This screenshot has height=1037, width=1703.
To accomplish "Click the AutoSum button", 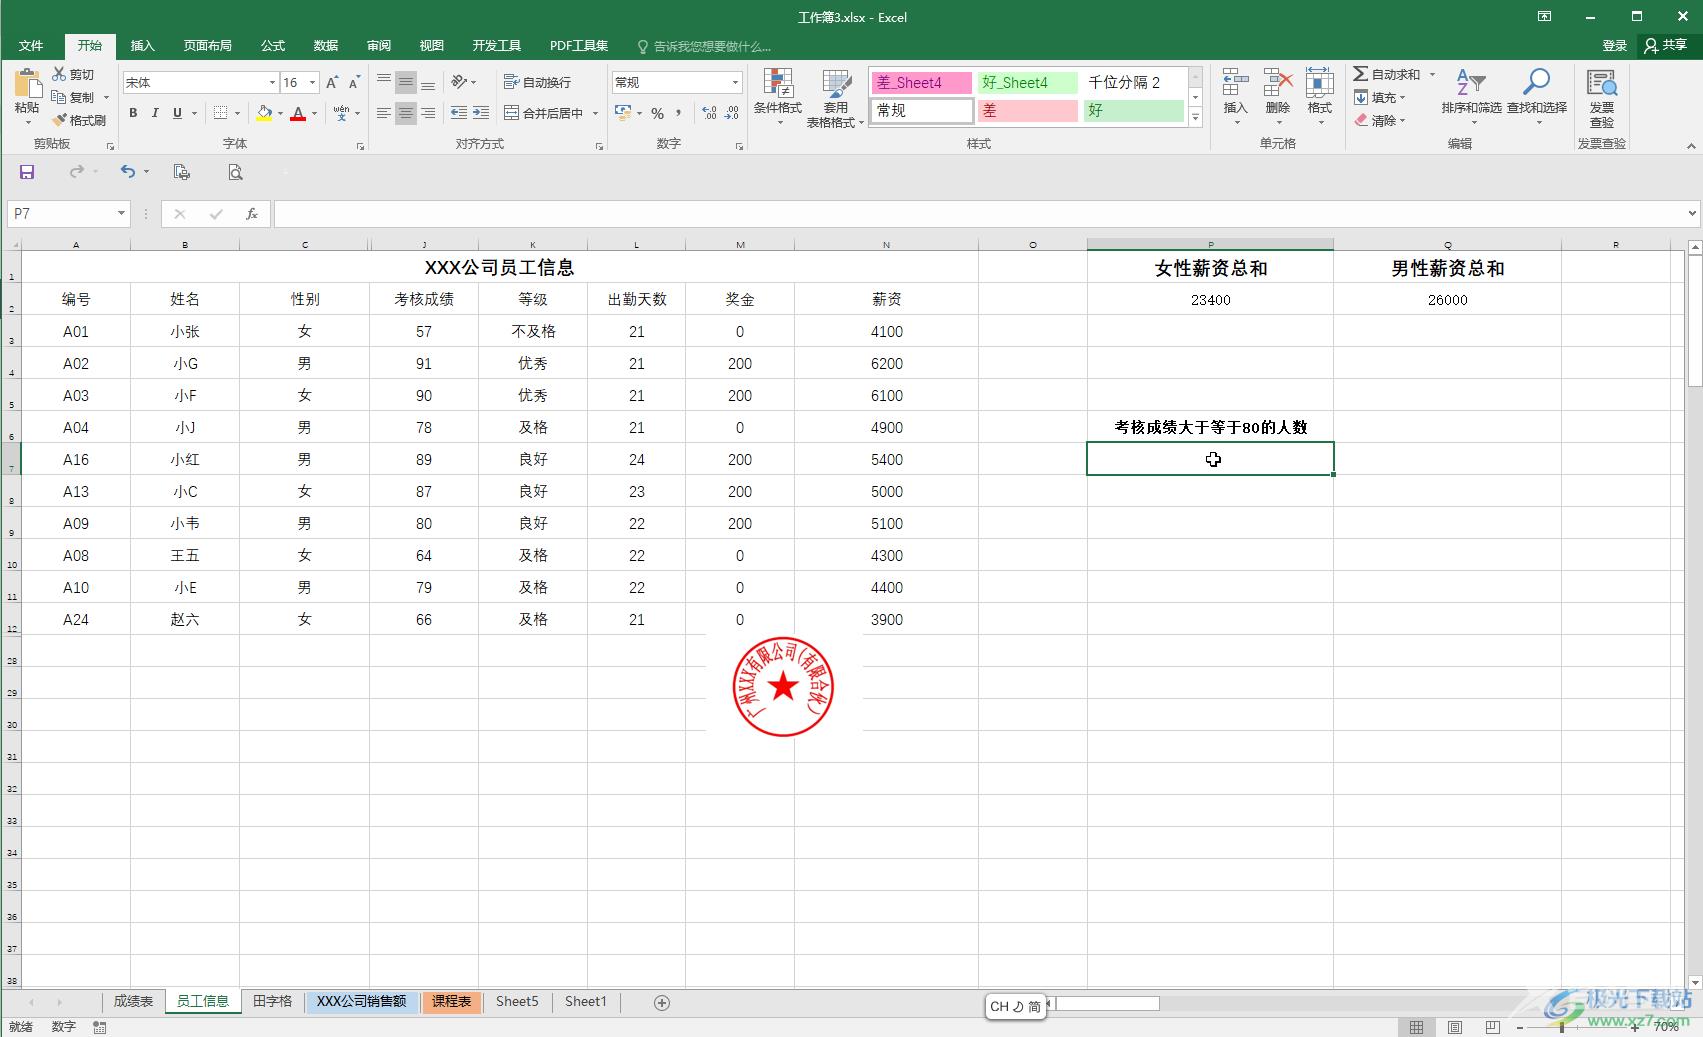I will point(1386,74).
